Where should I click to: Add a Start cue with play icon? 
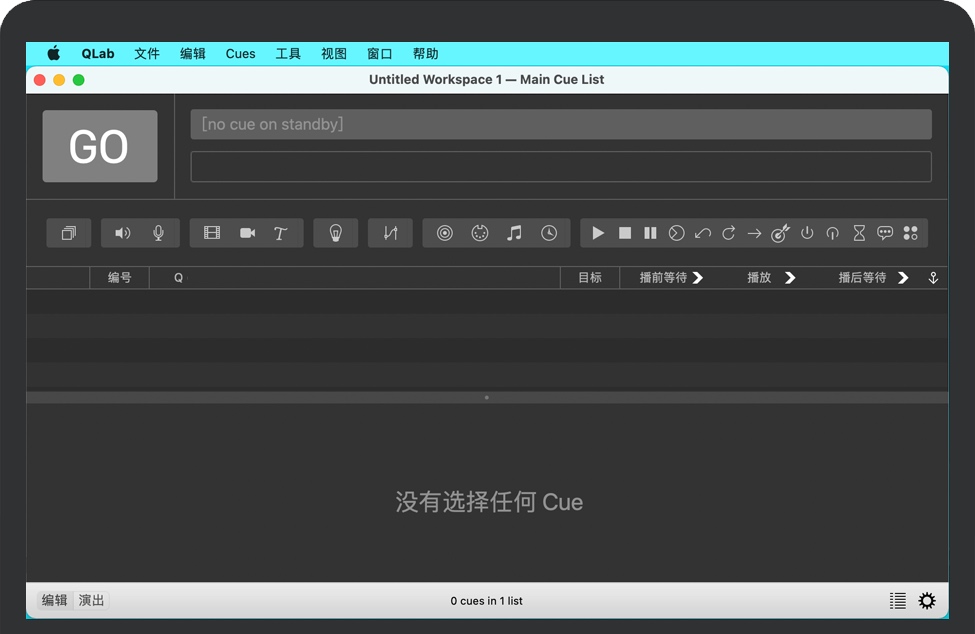[598, 233]
